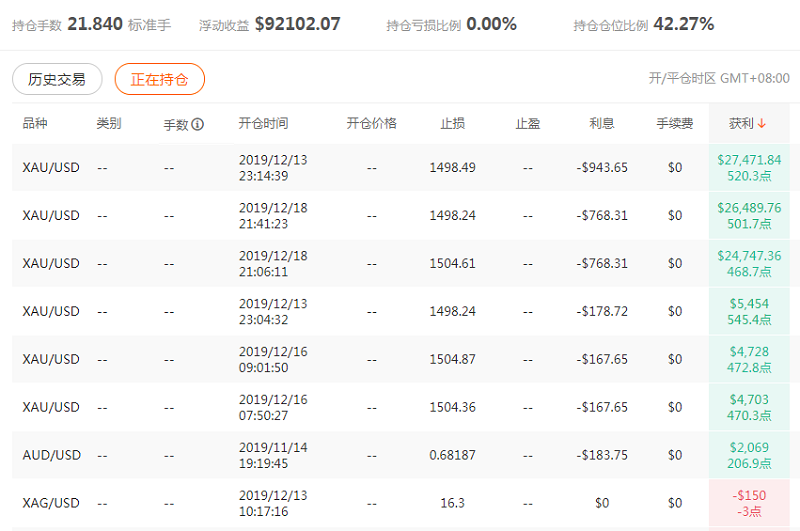Click the 开仓价格 column header
800x531 pixels.
(x=372, y=123)
